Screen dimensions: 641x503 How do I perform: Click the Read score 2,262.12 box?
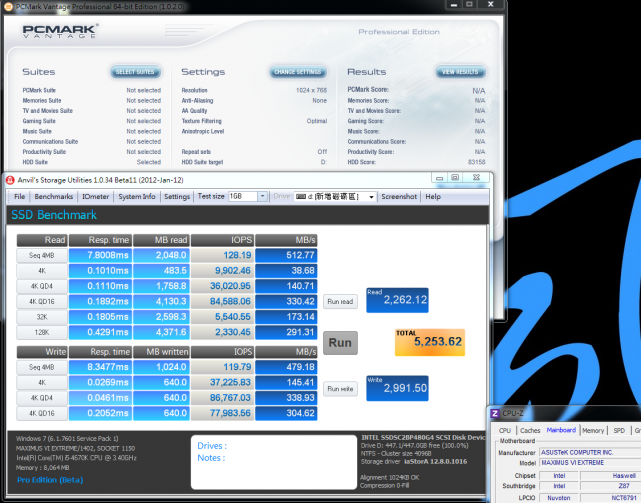[x=397, y=300]
